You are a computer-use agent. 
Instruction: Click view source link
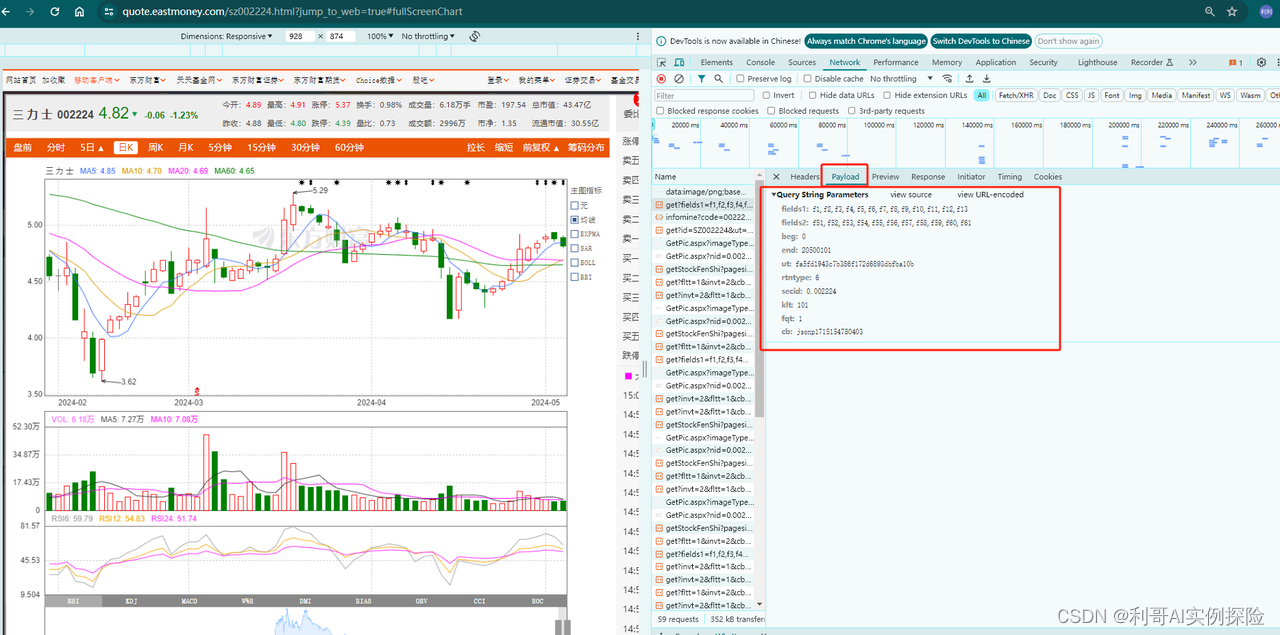[x=910, y=195]
